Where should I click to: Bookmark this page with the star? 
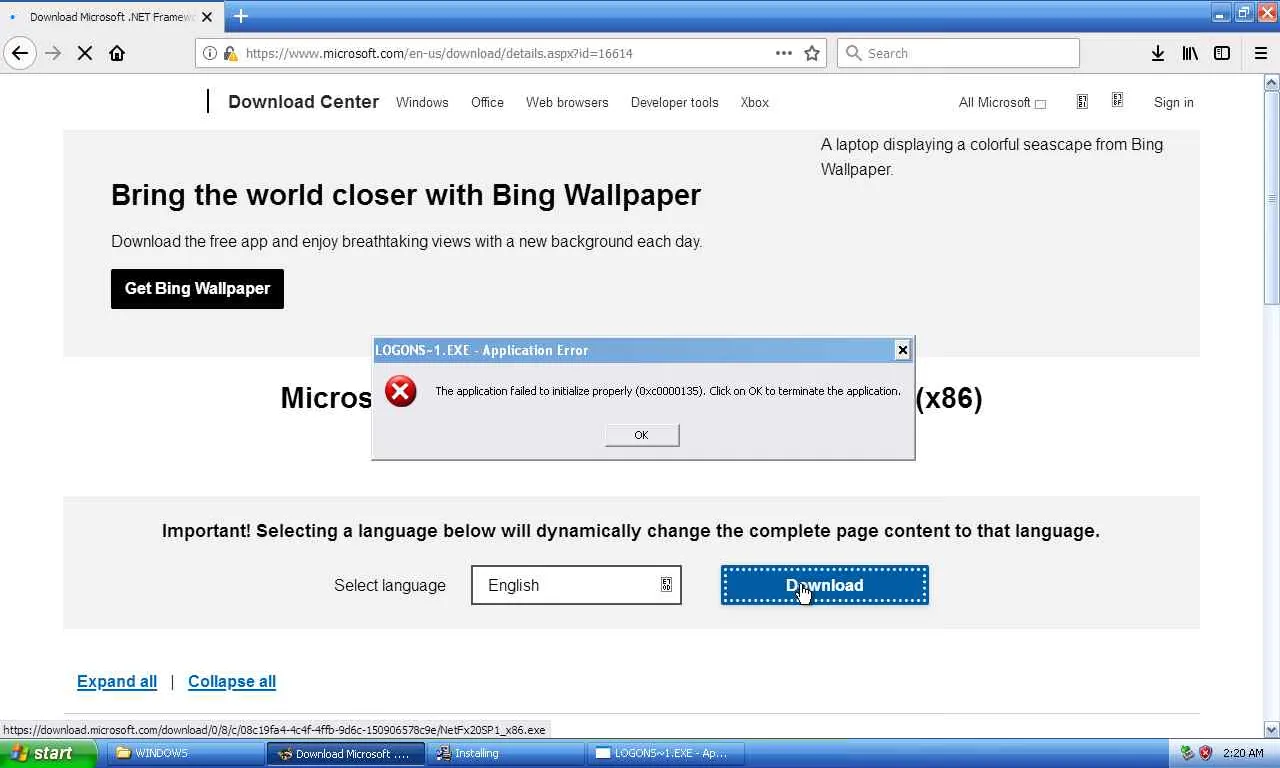[x=812, y=53]
